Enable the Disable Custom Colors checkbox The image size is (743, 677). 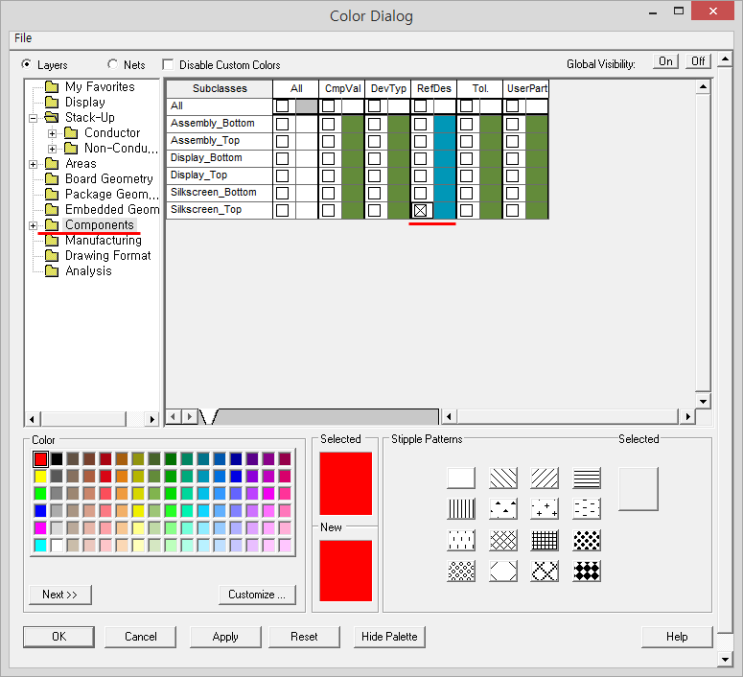pyautogui.click(x=168, y=64)
